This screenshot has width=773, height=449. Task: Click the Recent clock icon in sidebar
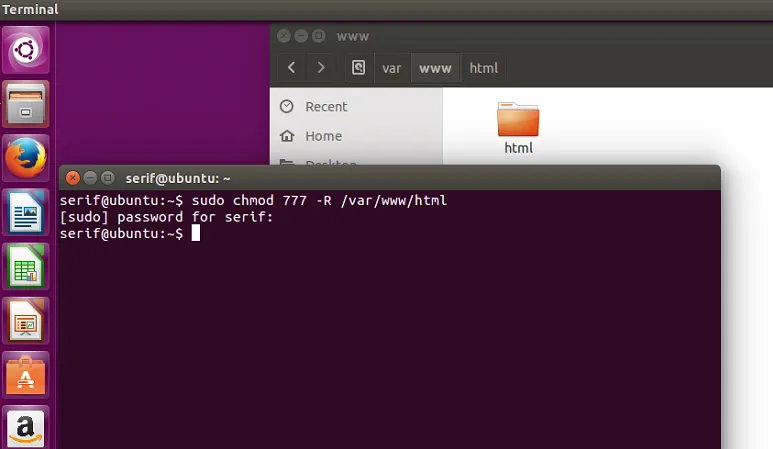click(x=286, y=106)
